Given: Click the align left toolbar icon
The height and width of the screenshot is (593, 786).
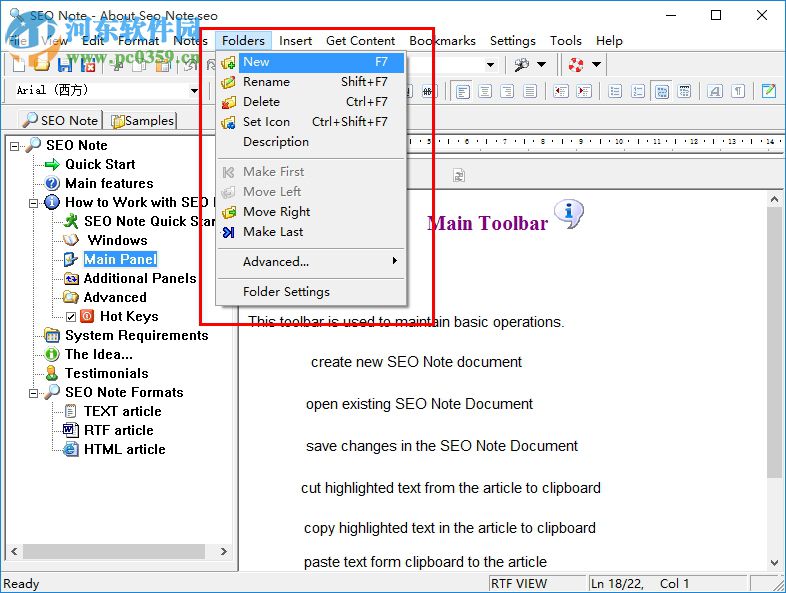Looking at the screenshot, I should click(x=463, y=91).
